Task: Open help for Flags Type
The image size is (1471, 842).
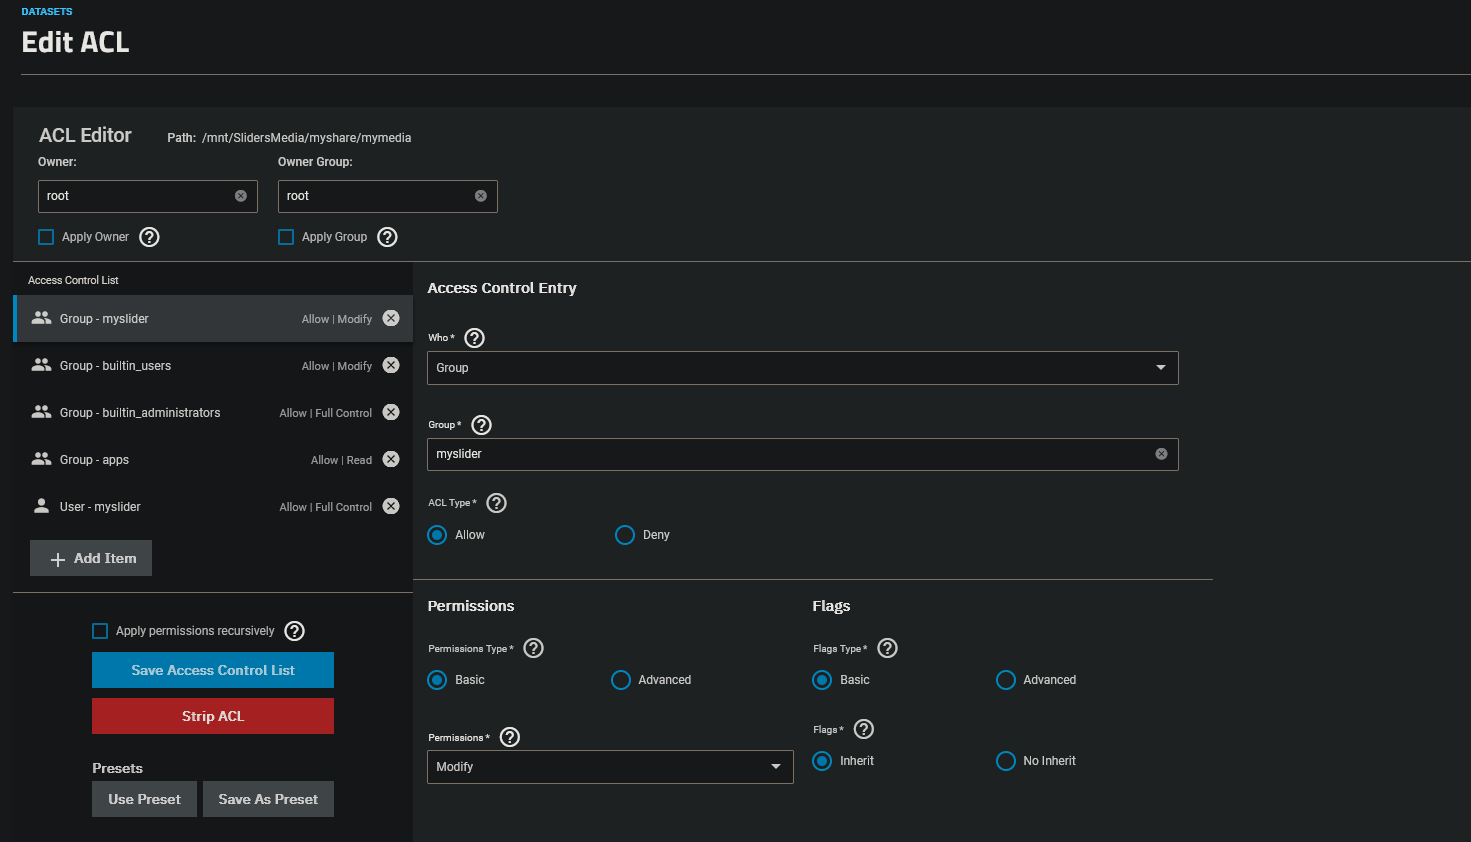Action: 887,648
